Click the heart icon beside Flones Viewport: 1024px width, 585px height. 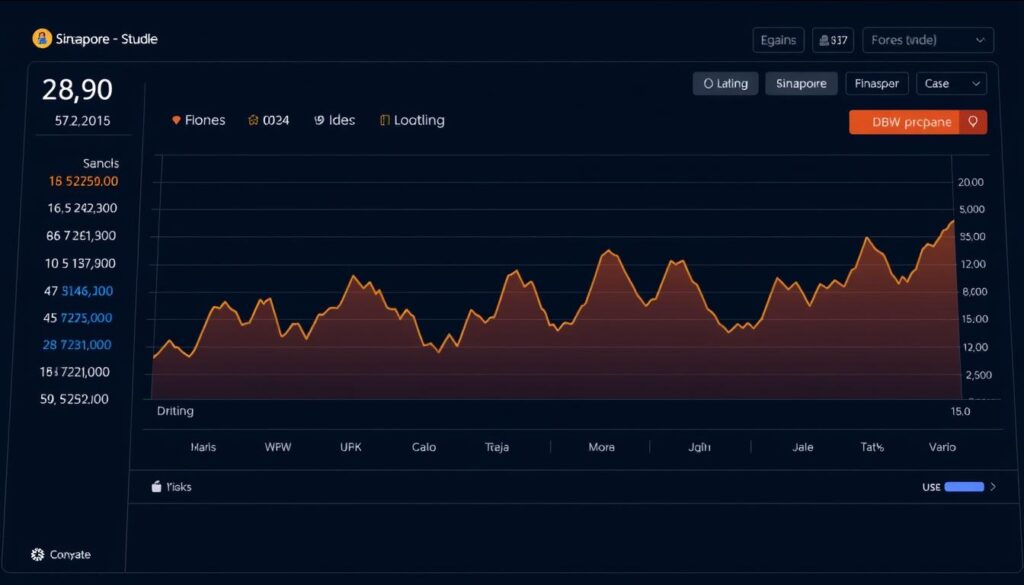tap(177, 120)
